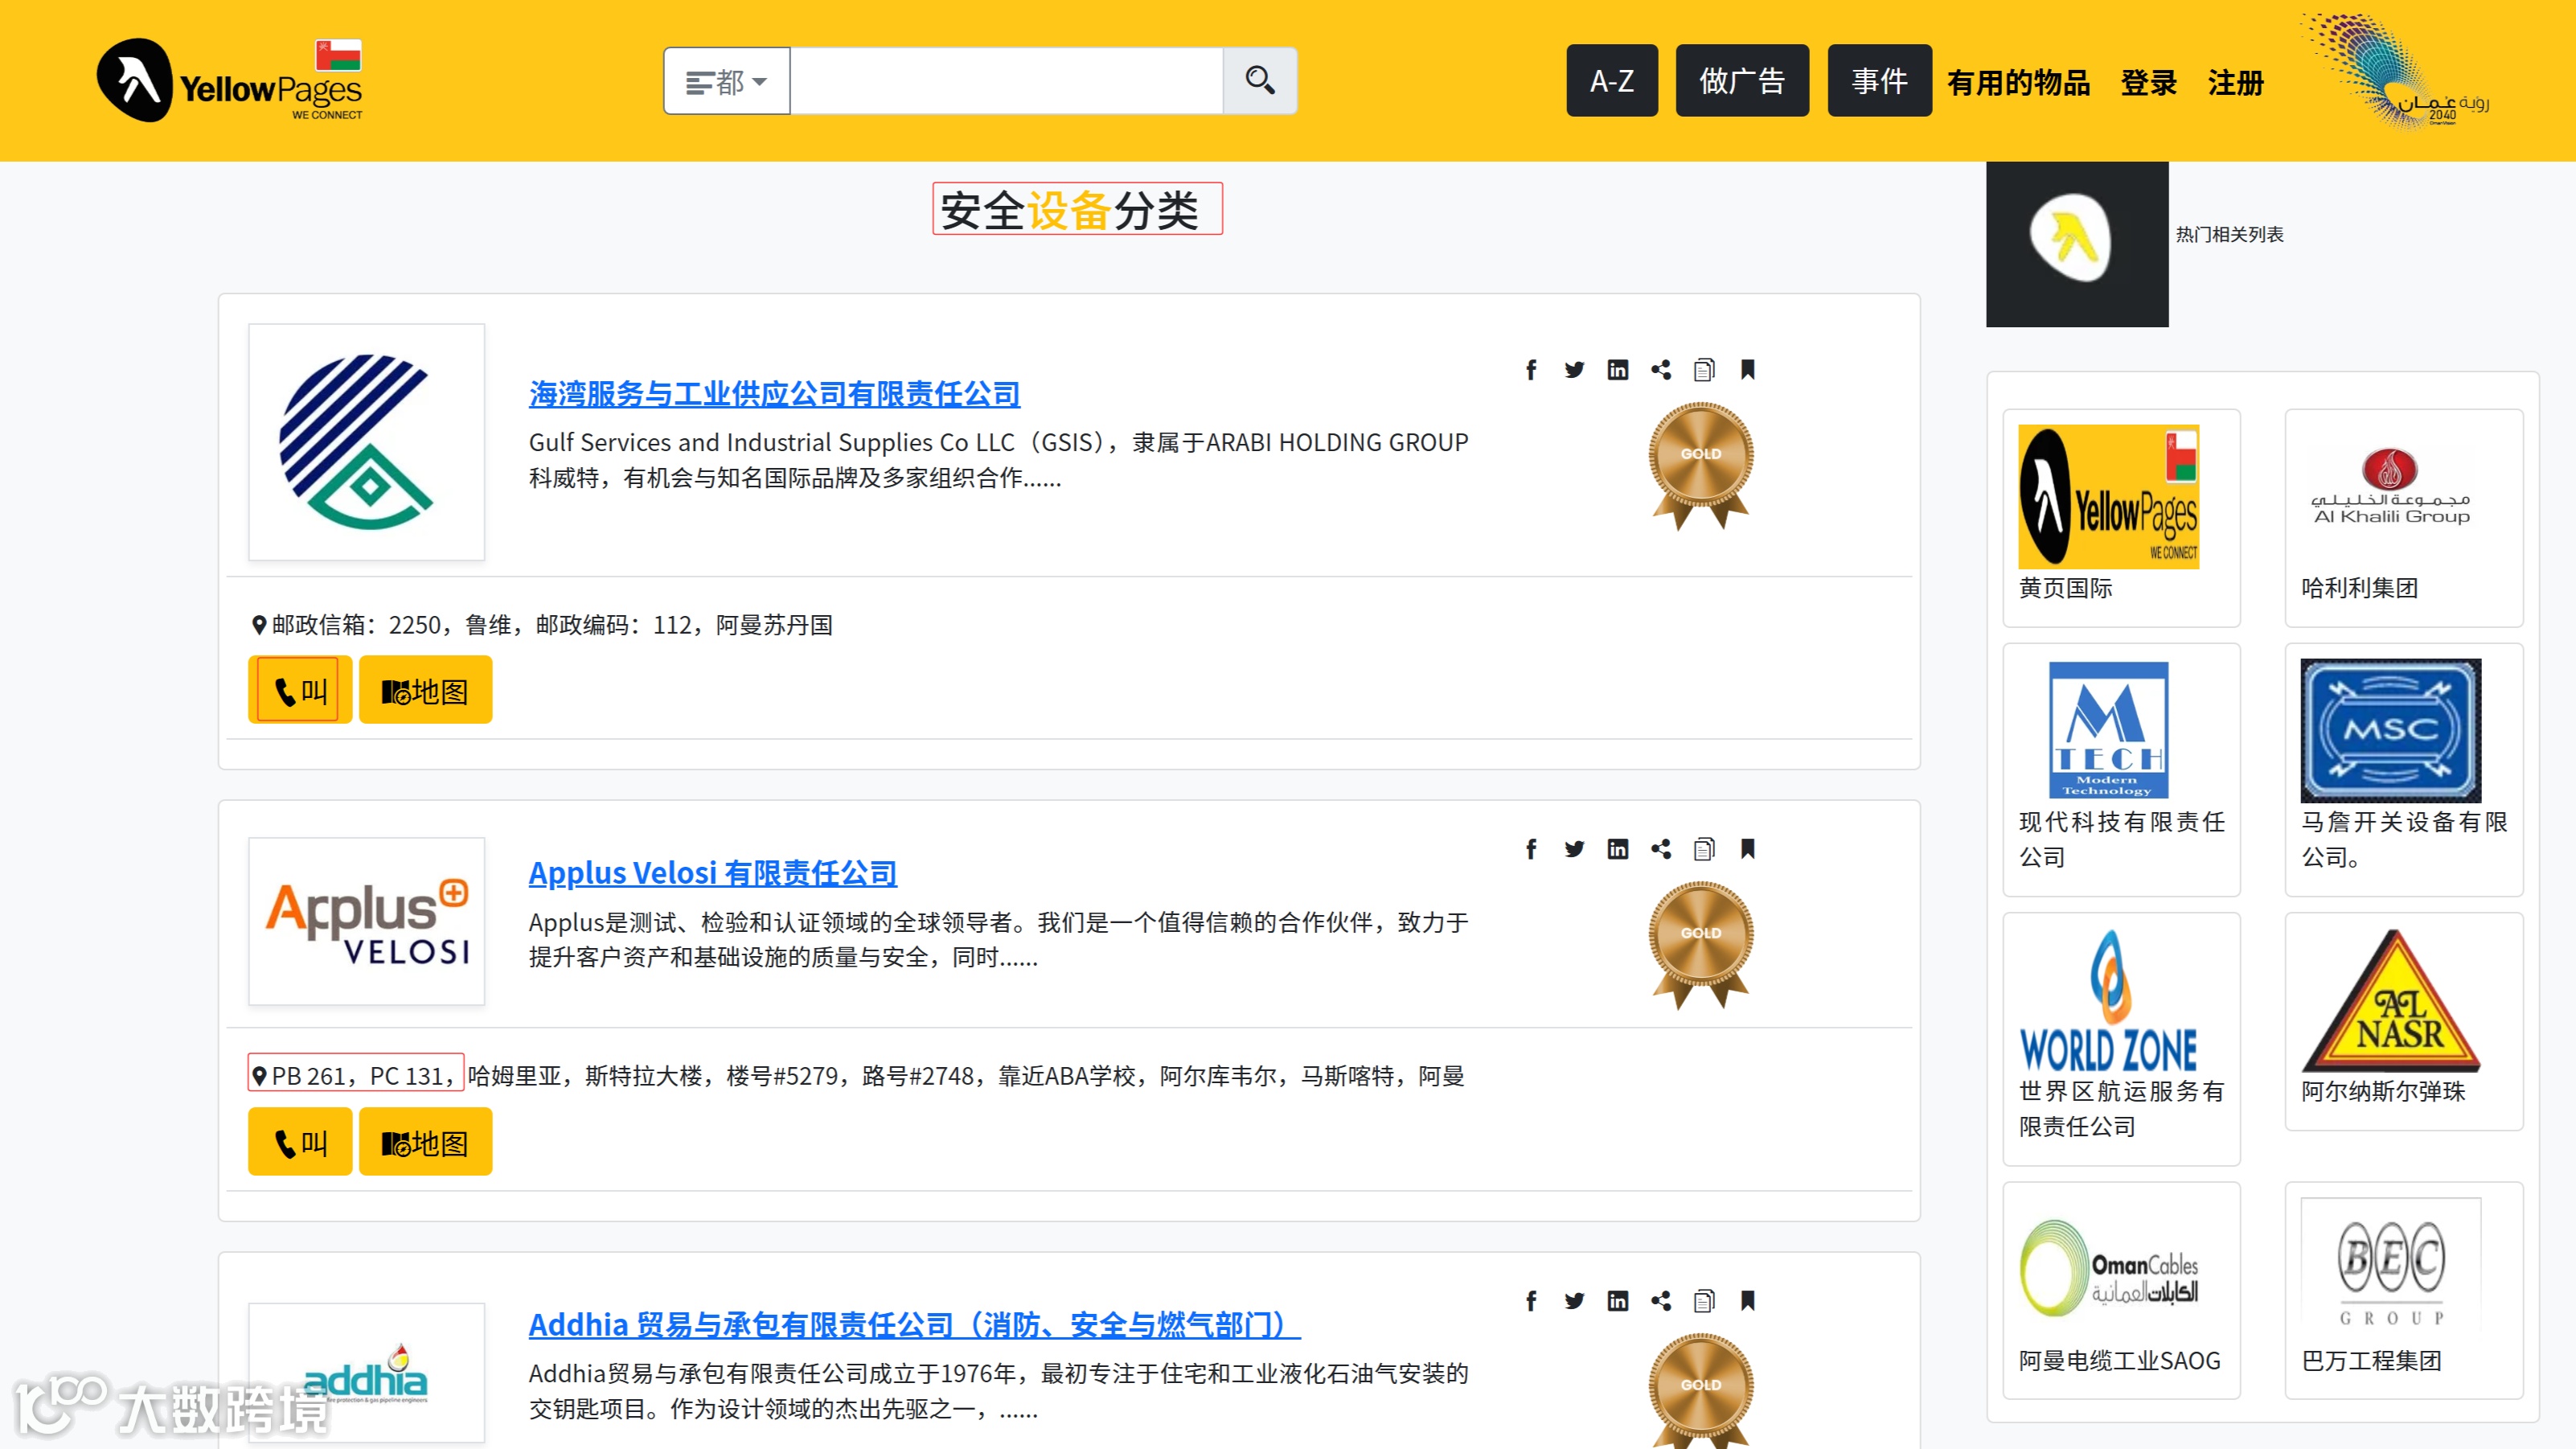Click the 登录 login link
This screenshot has height=1449, width=2576.
tap(2148, 83)
